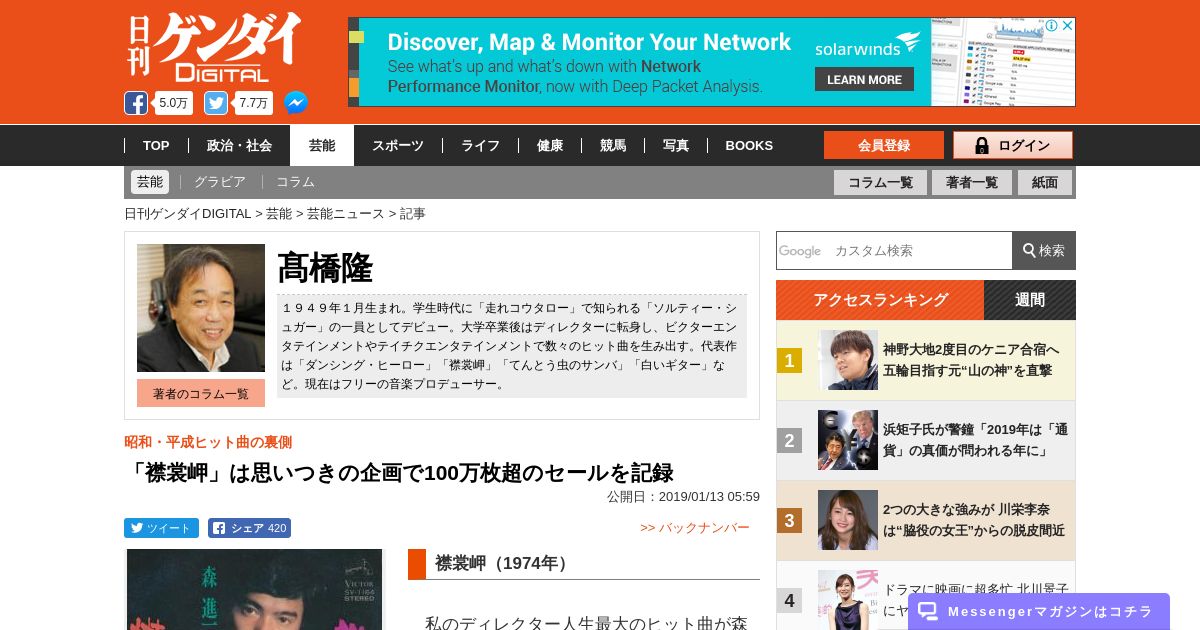Click the article headline about 襟裳岬
The height and width of the screenshot is (630, 1200).
399,472
